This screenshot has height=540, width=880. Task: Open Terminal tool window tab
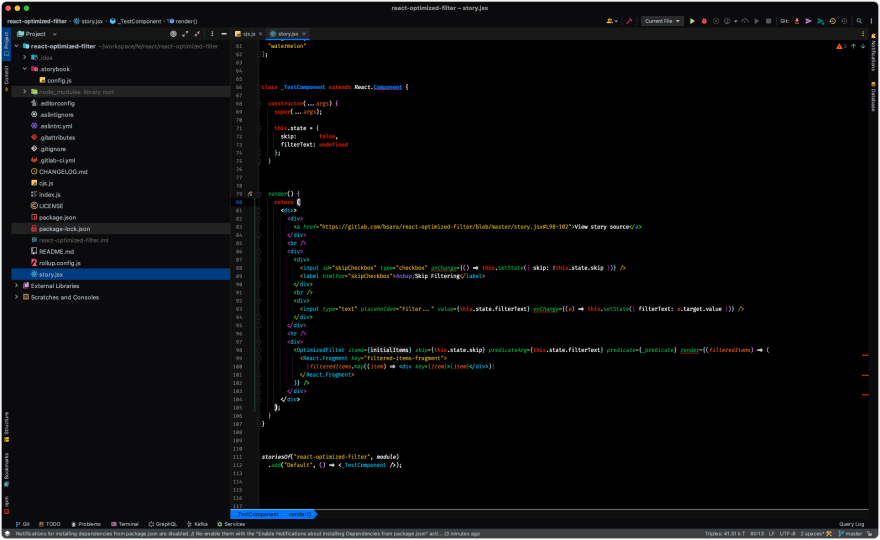125,524
